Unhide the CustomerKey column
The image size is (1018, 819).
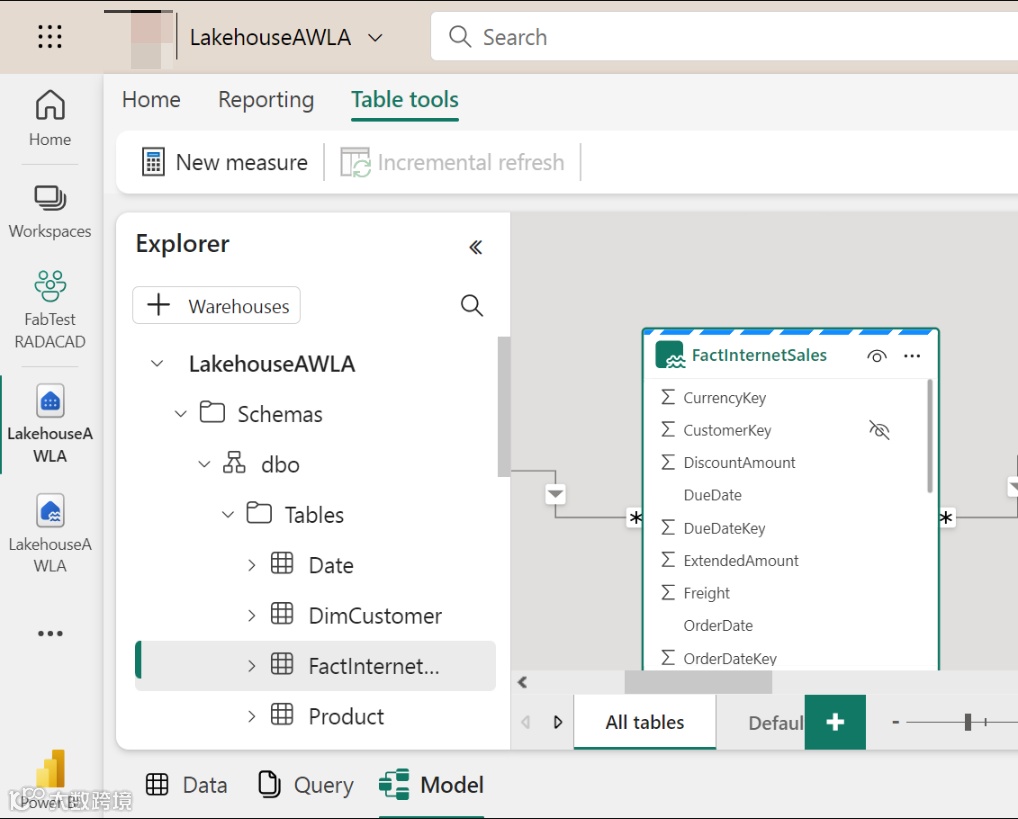(x=879, y=429)
